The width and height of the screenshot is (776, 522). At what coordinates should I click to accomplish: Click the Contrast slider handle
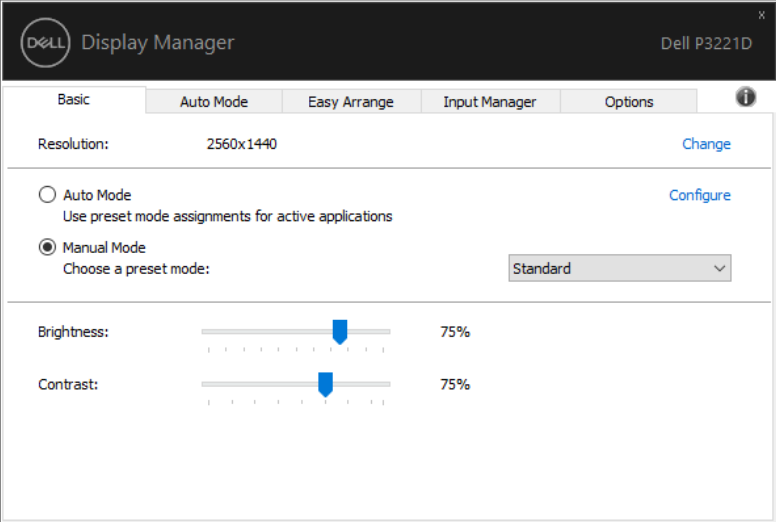pos(325,384)
